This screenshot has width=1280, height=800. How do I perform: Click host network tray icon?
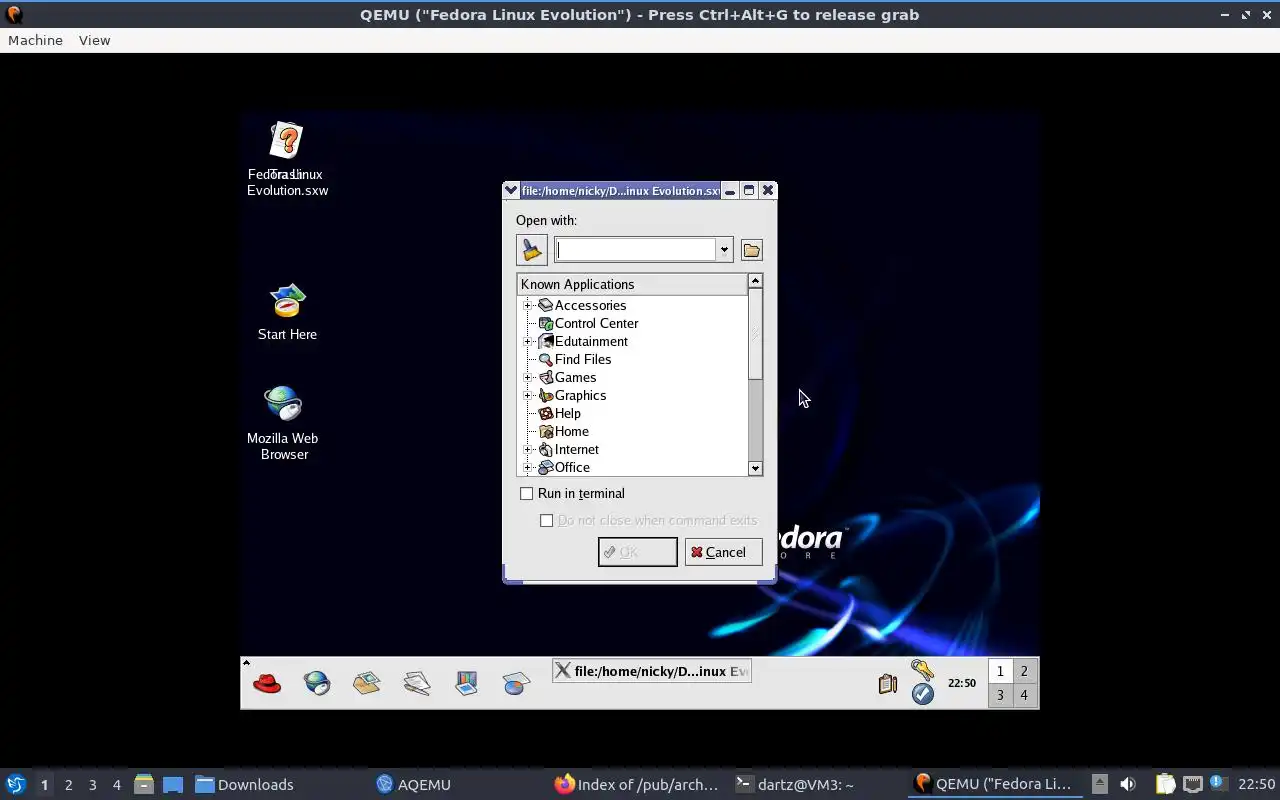[x=1192, y=784]
